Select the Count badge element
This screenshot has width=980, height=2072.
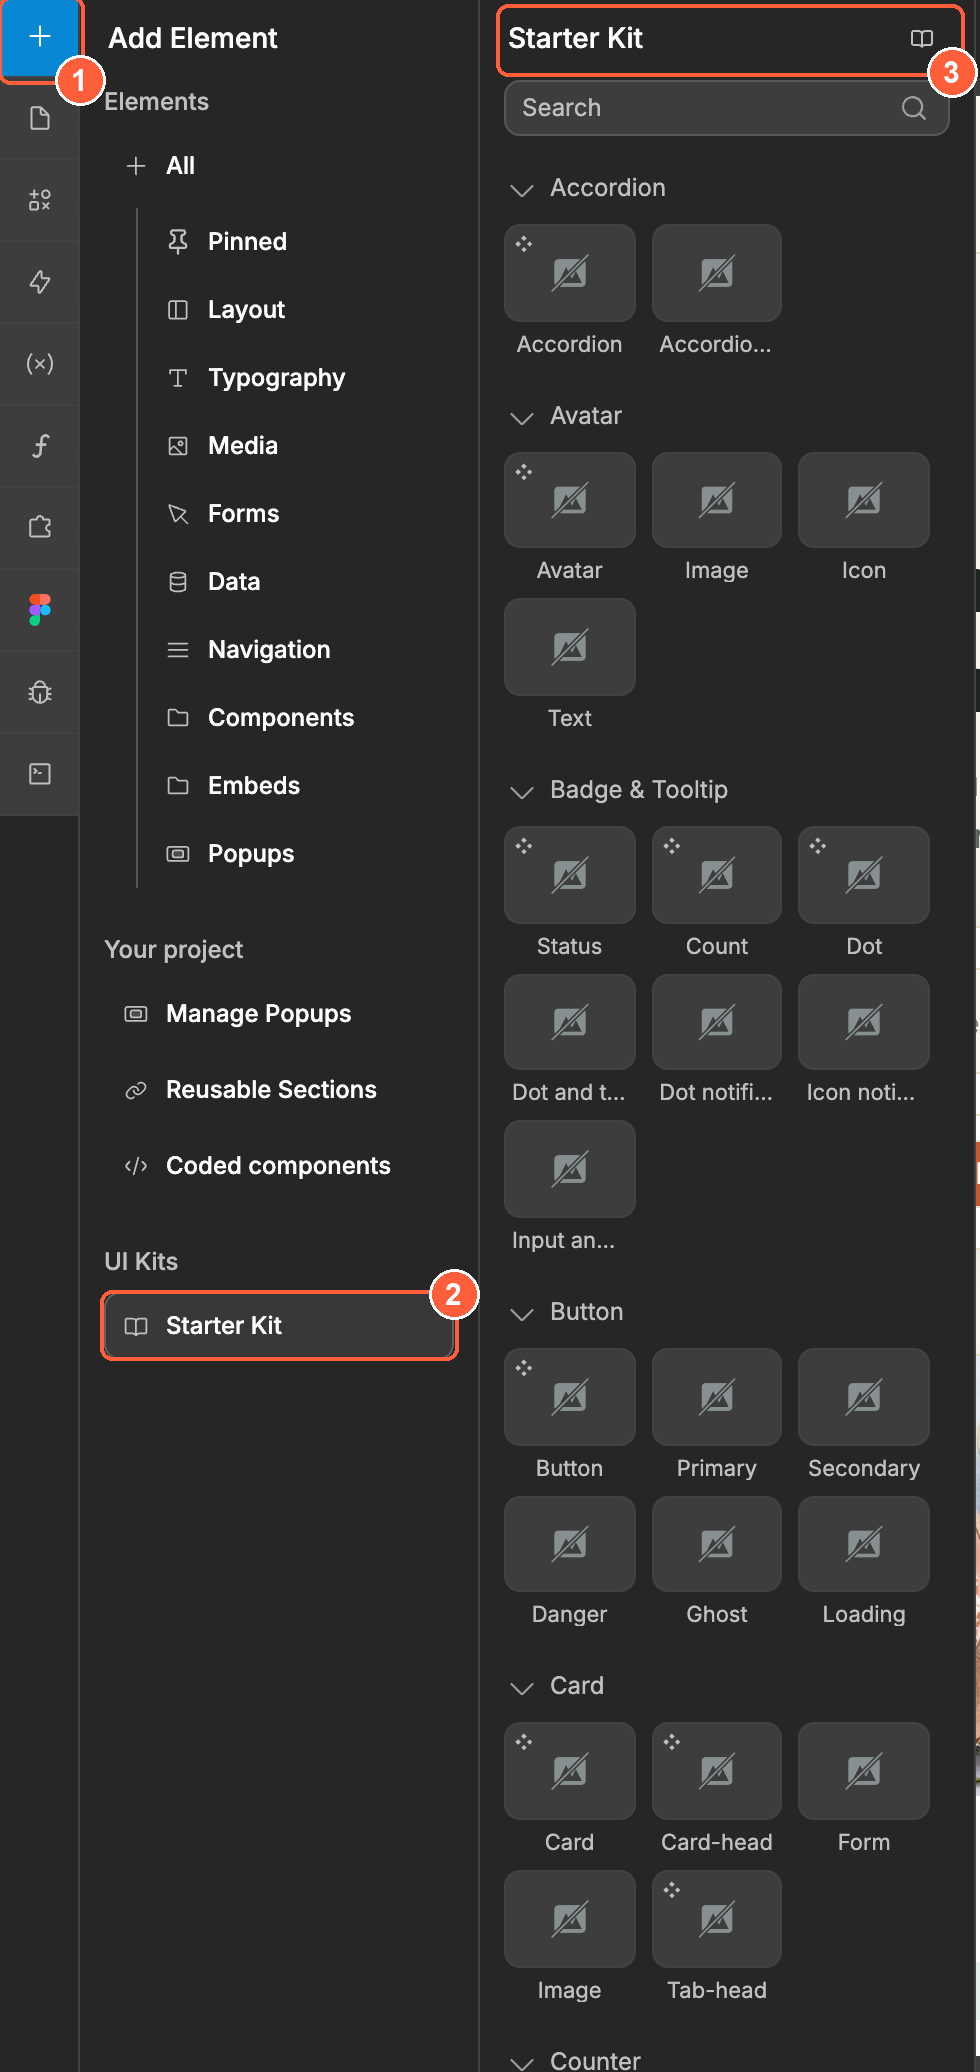(717, 874)
